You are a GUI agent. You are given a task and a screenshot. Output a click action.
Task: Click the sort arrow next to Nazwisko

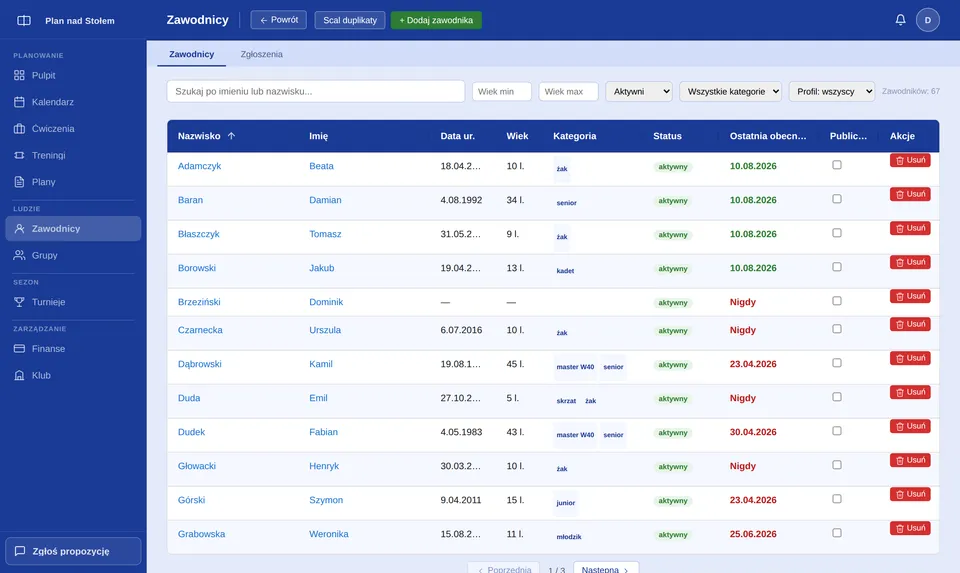click(x=231, y=136)
